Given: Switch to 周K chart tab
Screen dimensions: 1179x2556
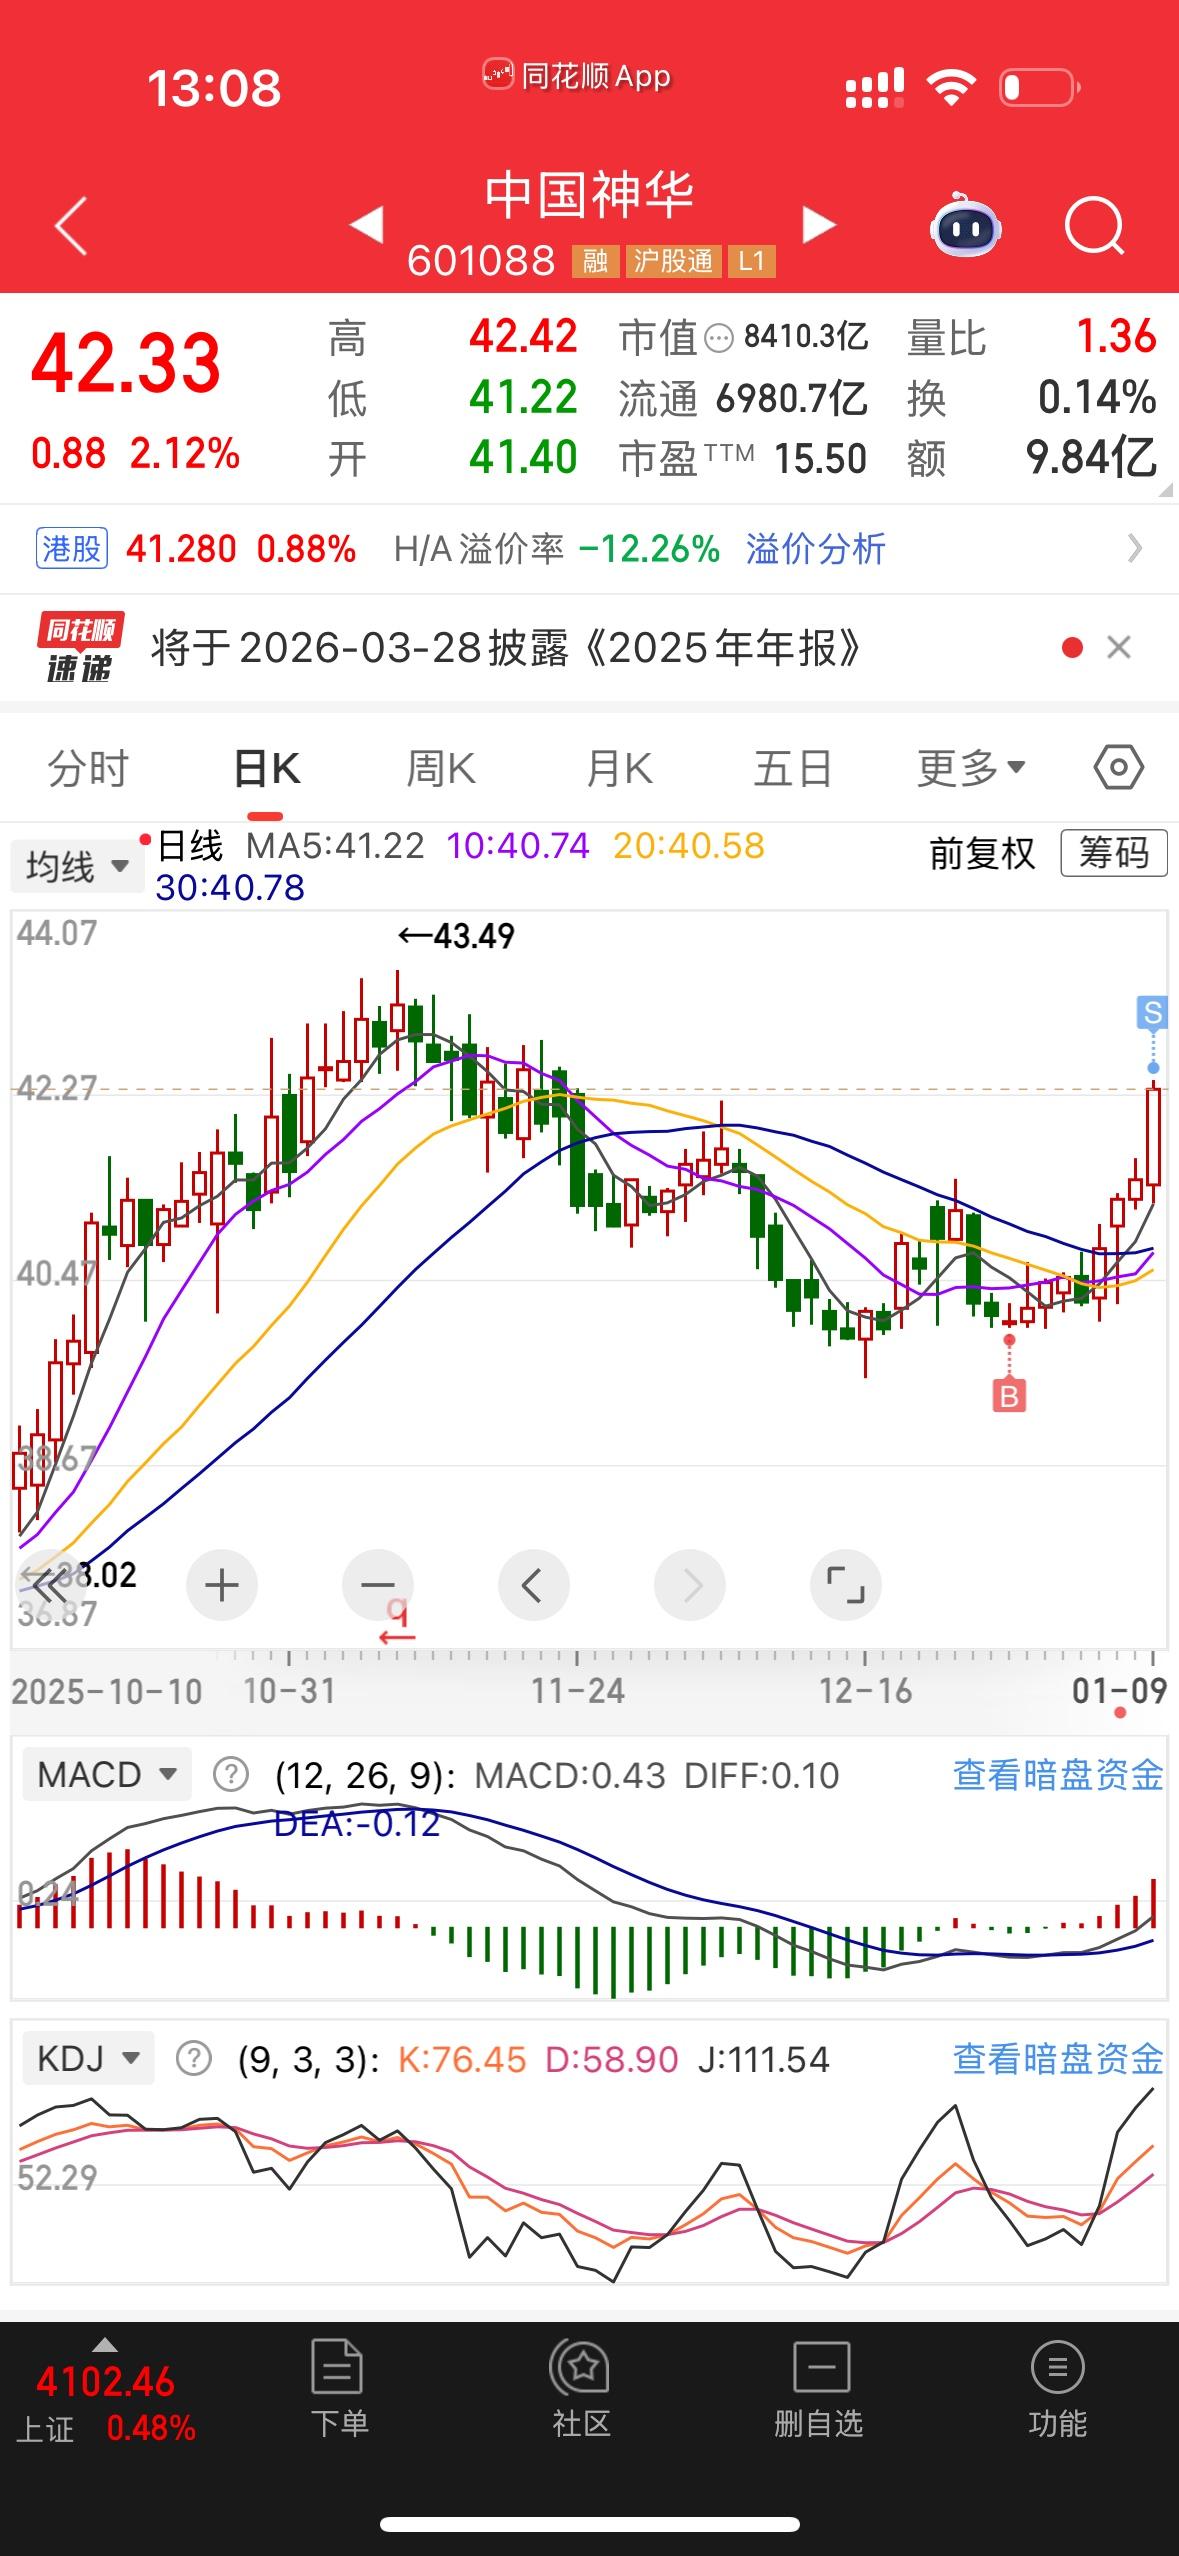Looking at the screenshot, I should (x=441, y=769).
